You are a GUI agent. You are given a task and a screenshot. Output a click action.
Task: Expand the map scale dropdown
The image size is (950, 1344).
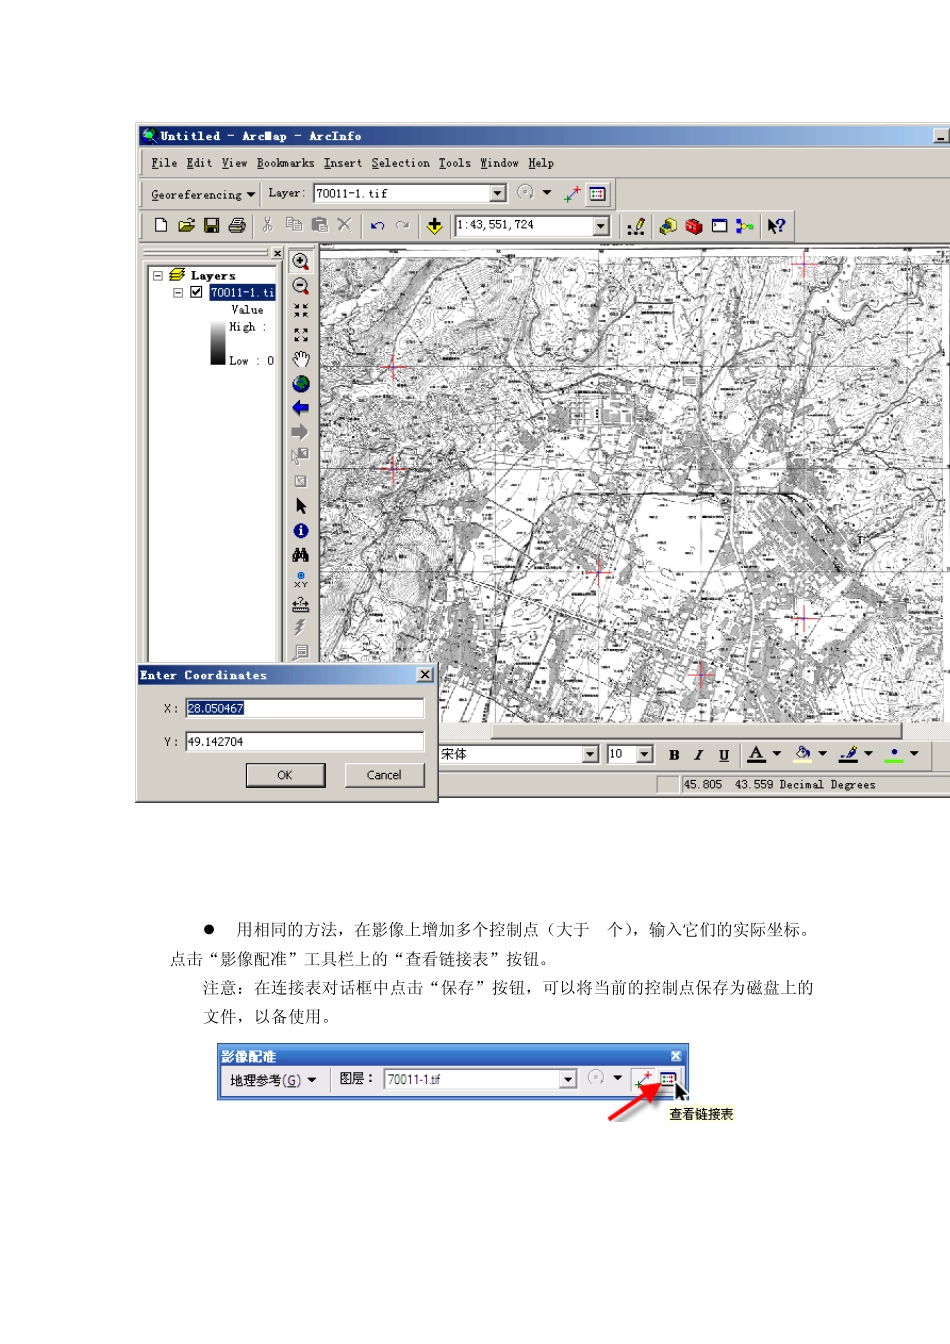[601, 226]
